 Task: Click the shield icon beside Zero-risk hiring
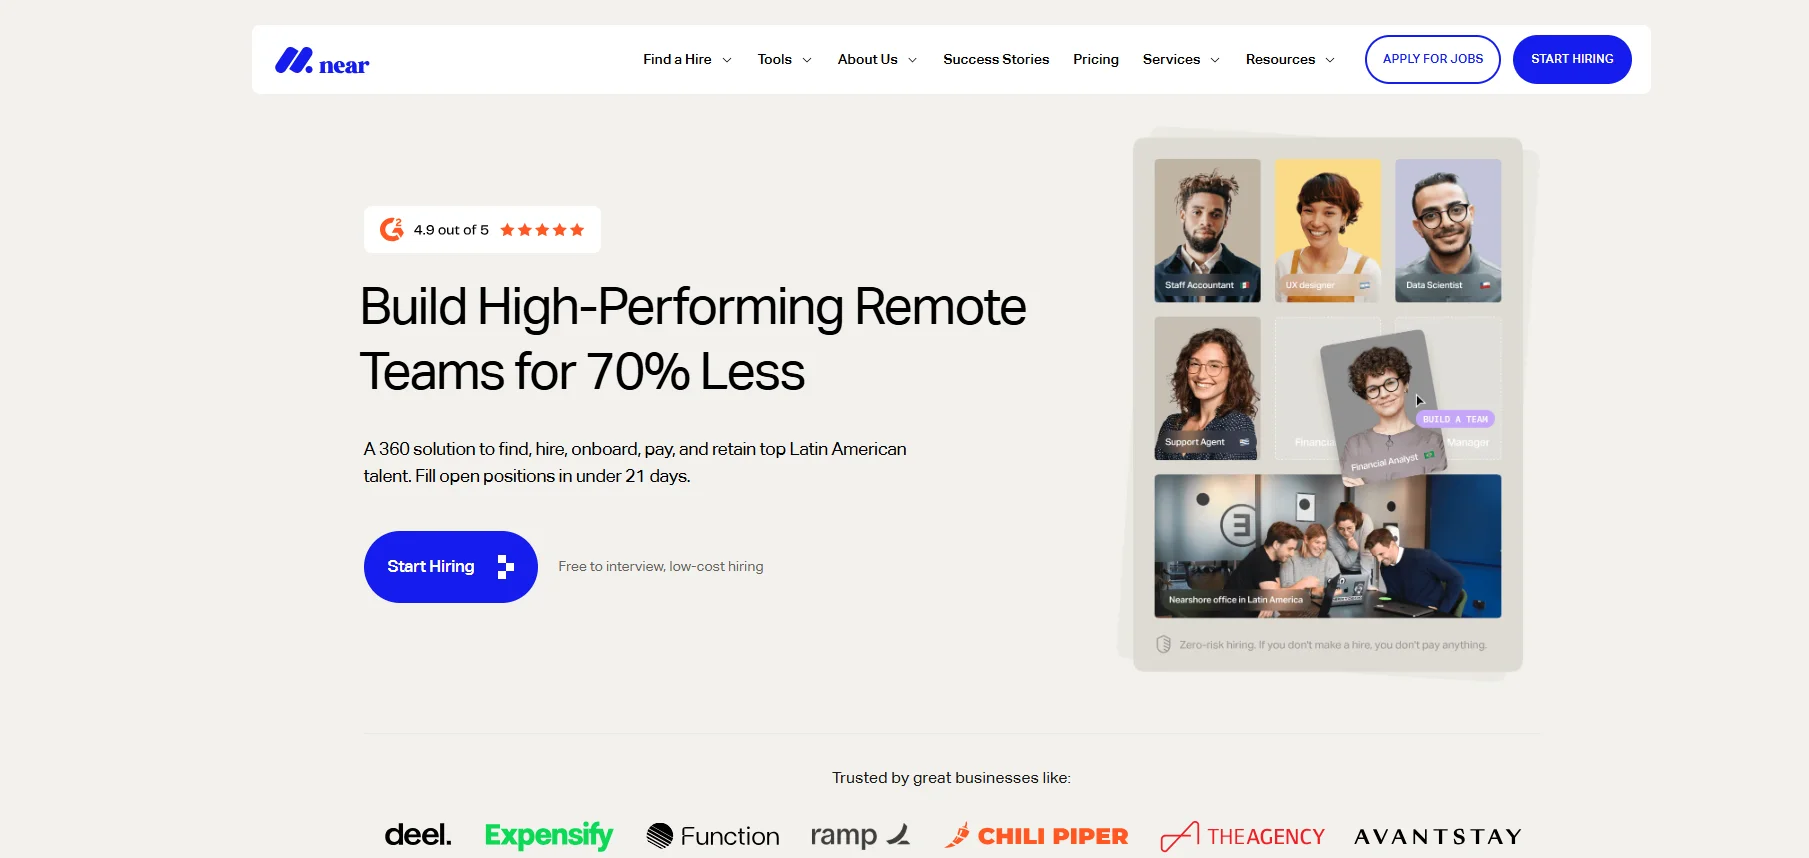click(1164, 645)
